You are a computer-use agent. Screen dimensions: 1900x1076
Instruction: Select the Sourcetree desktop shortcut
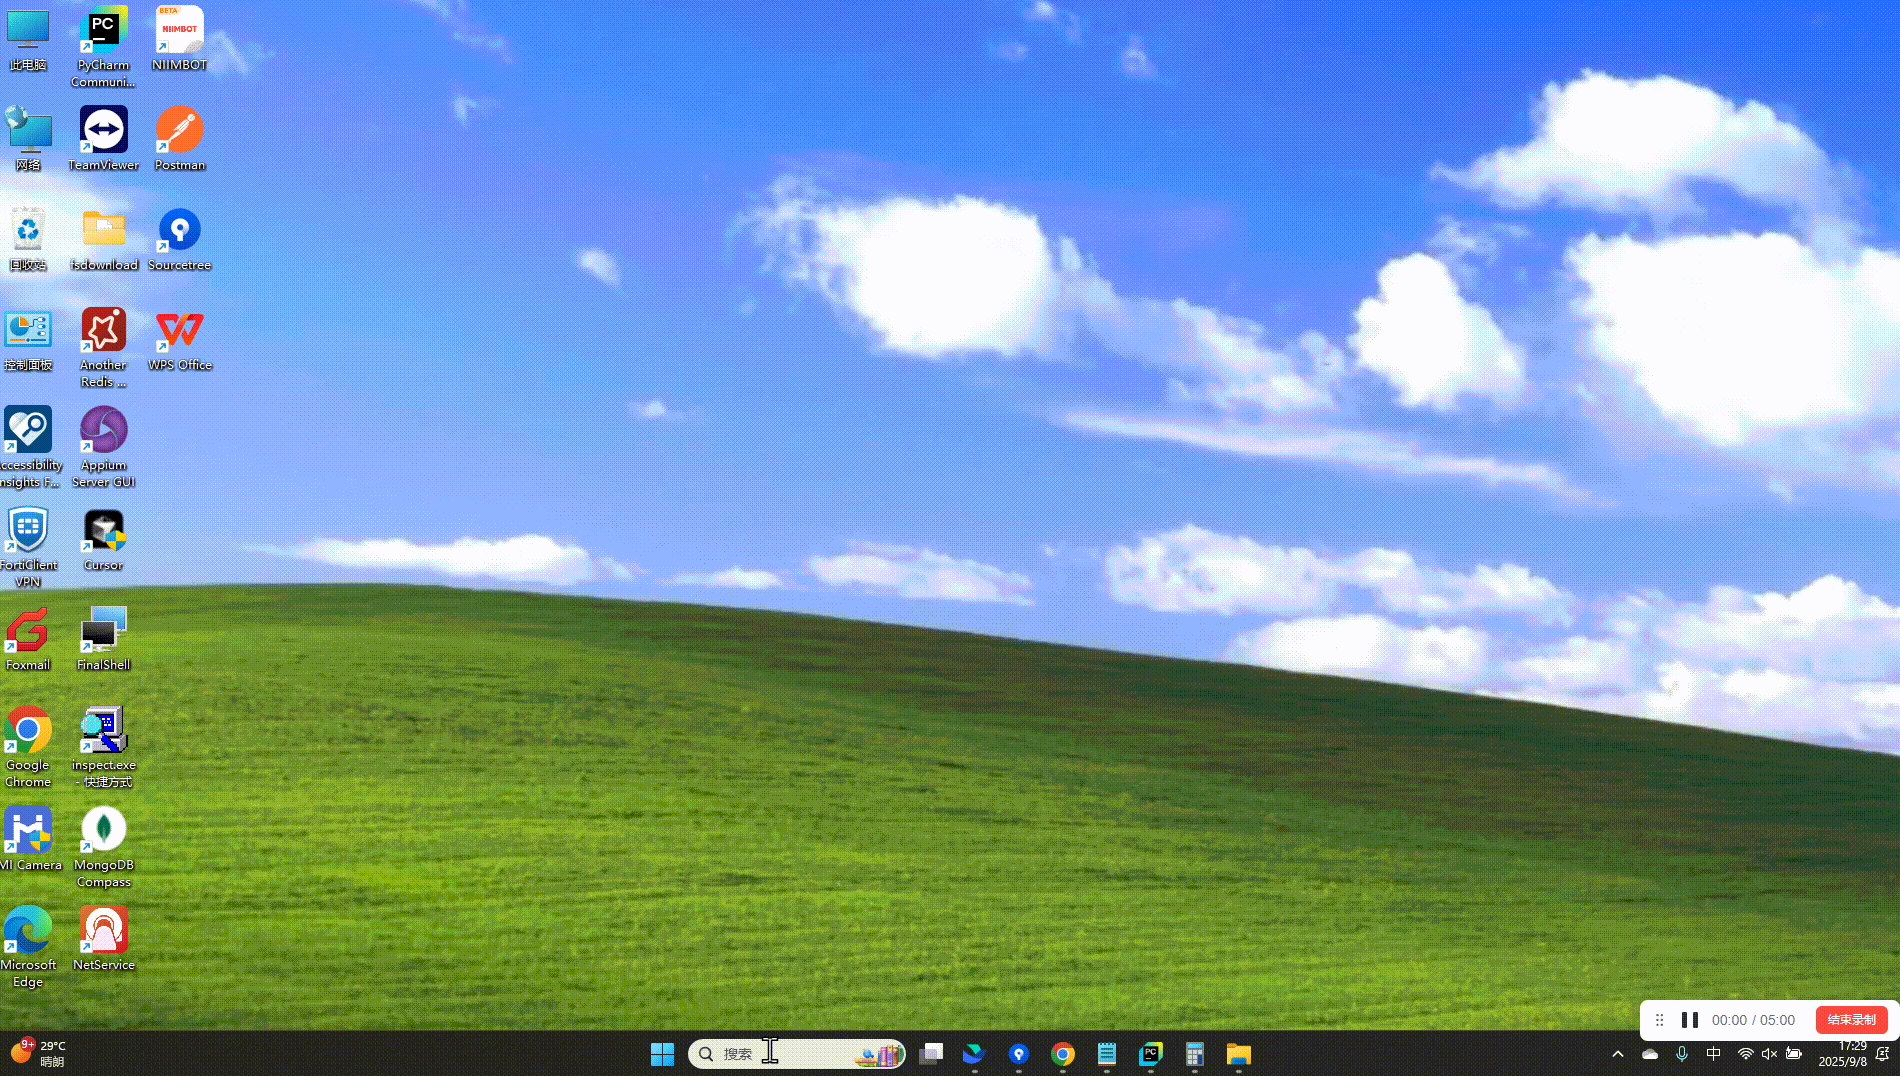180,240
